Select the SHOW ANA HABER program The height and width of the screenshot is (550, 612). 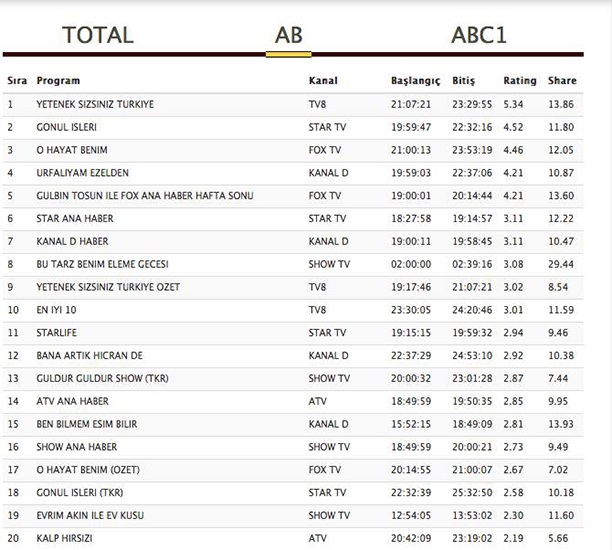76,447
